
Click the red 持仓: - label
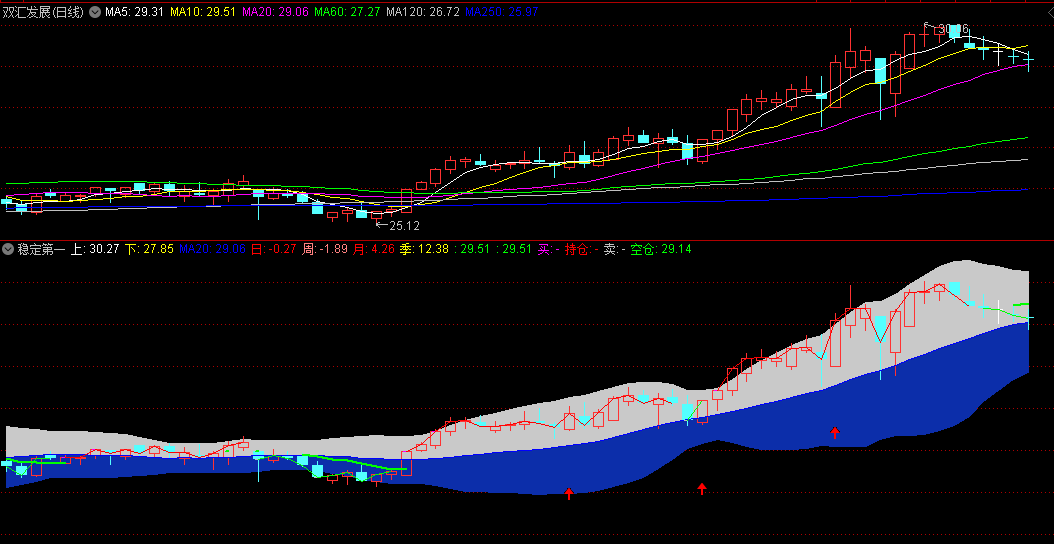point(581,249)
